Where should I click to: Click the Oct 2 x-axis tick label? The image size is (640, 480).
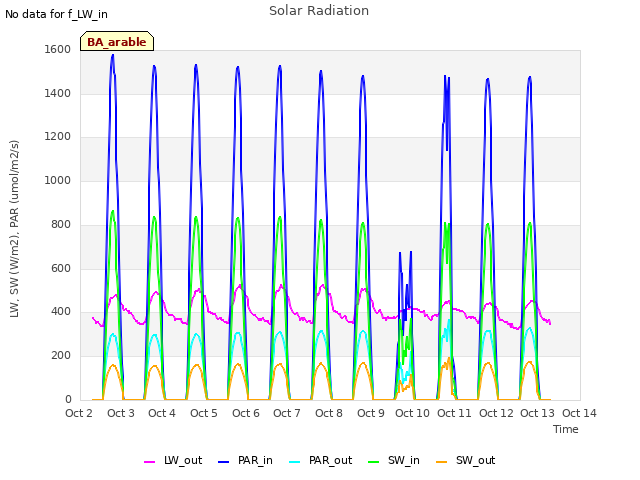pos(79,413)
